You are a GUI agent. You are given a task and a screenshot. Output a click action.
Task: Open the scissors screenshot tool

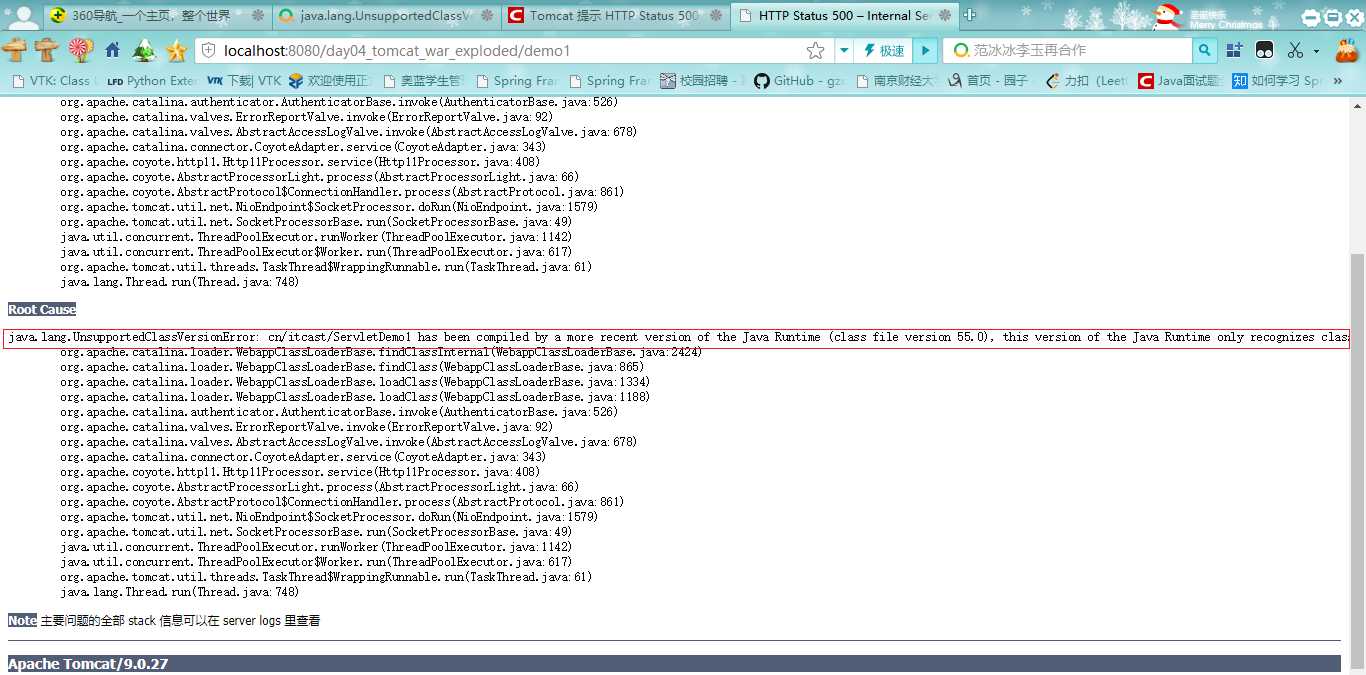tap(1296, 50)
